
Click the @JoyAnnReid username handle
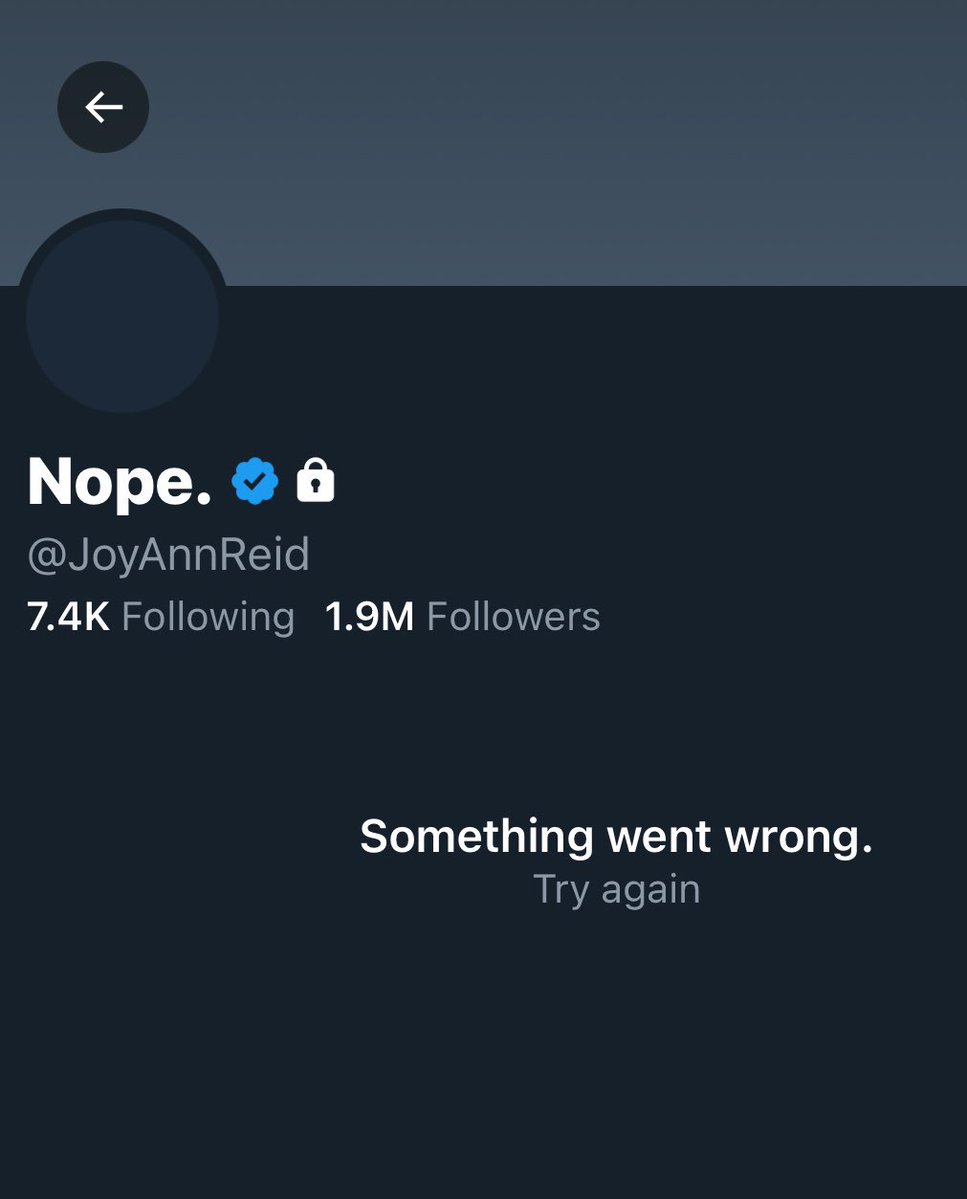[x=168, y=555]
